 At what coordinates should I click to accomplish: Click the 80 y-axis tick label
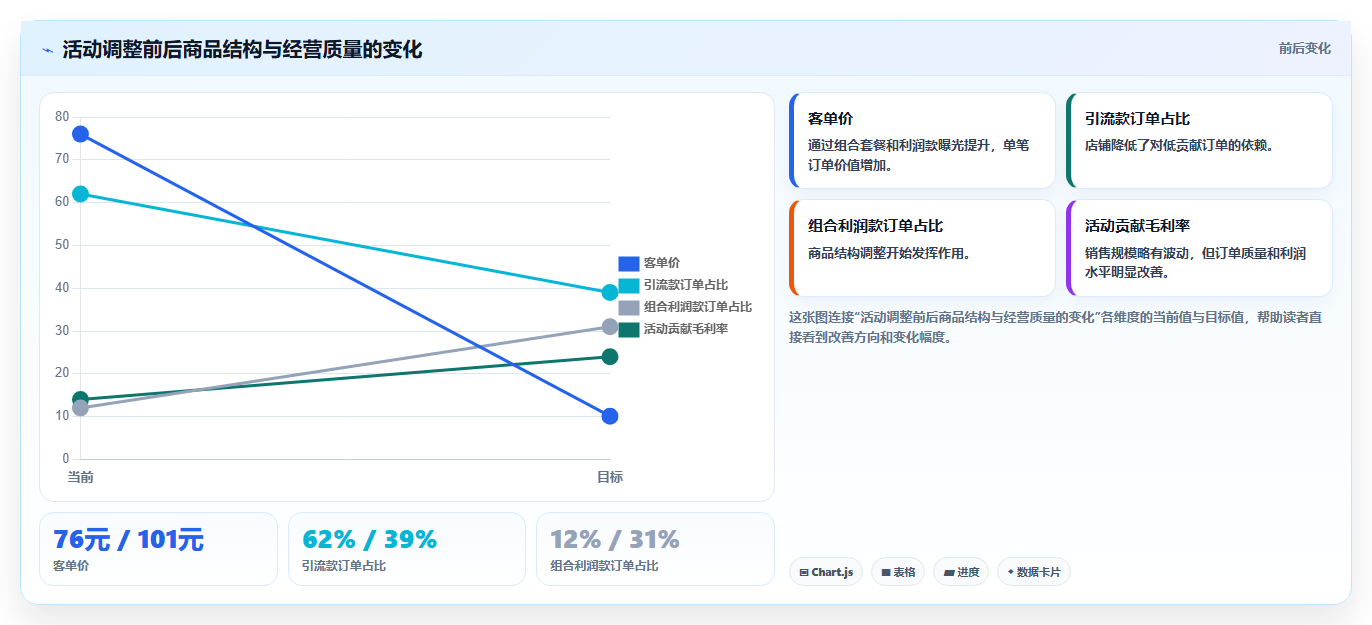coord(62,117)
